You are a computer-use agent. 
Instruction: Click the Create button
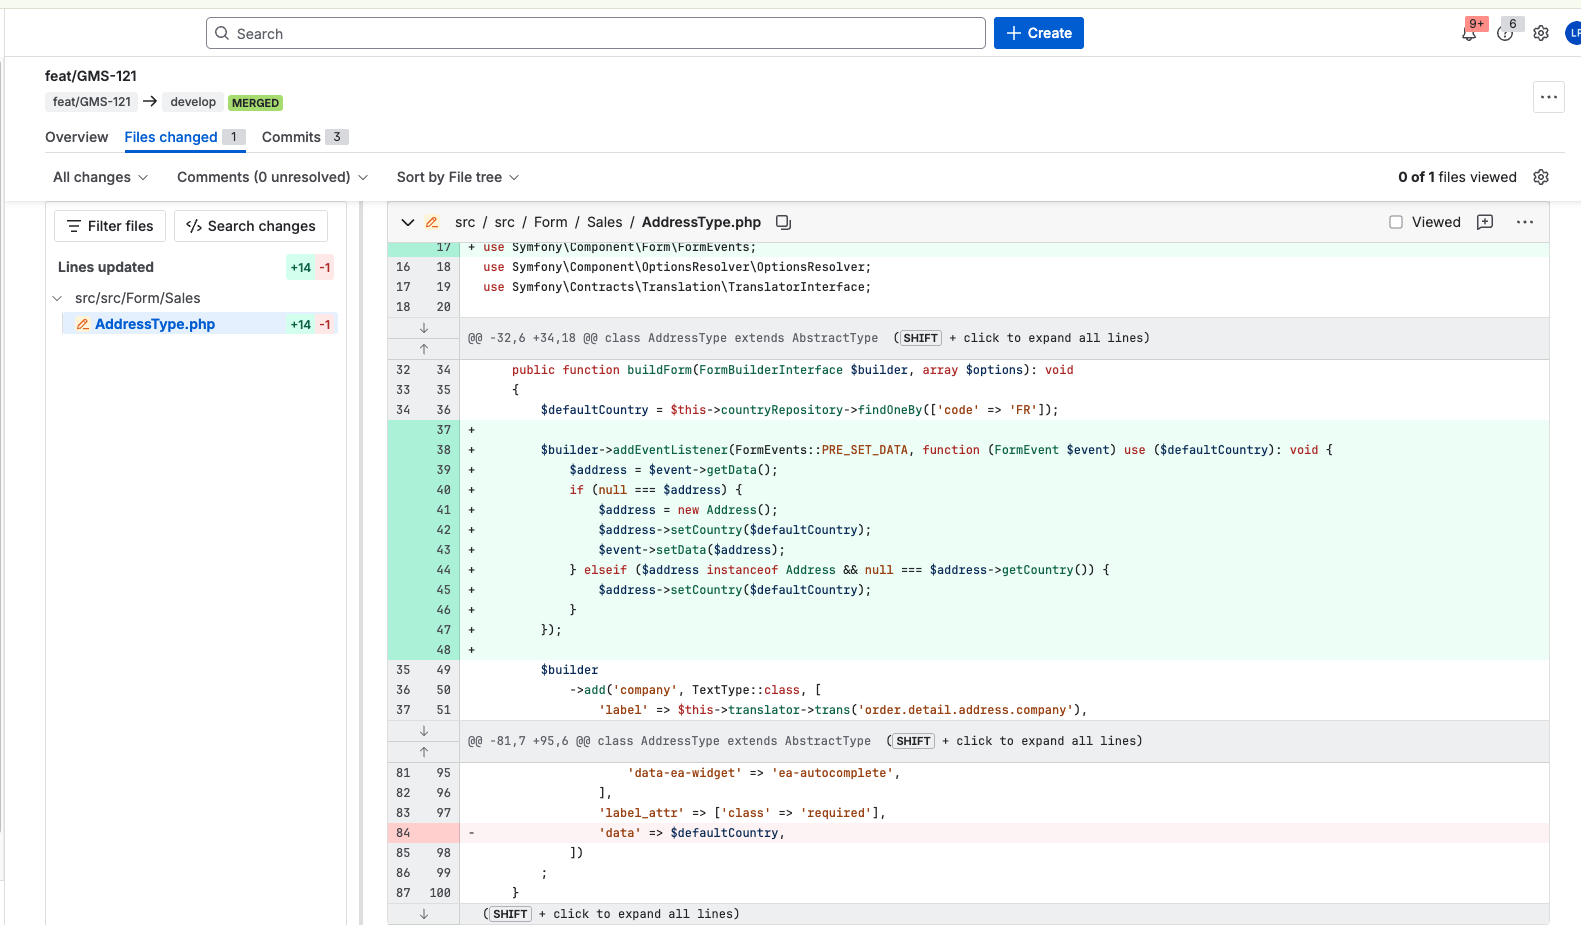[x=1038, y=33]
